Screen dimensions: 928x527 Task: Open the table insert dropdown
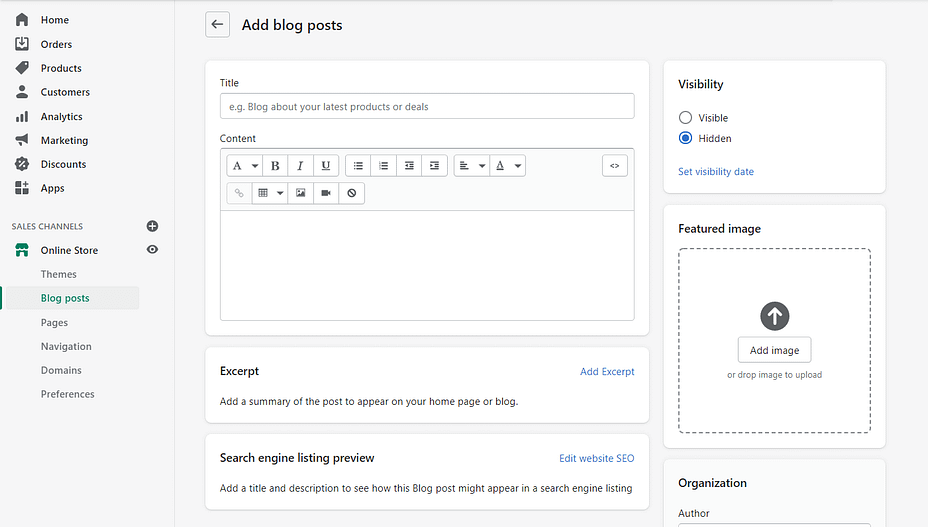(x=270, y=193)
